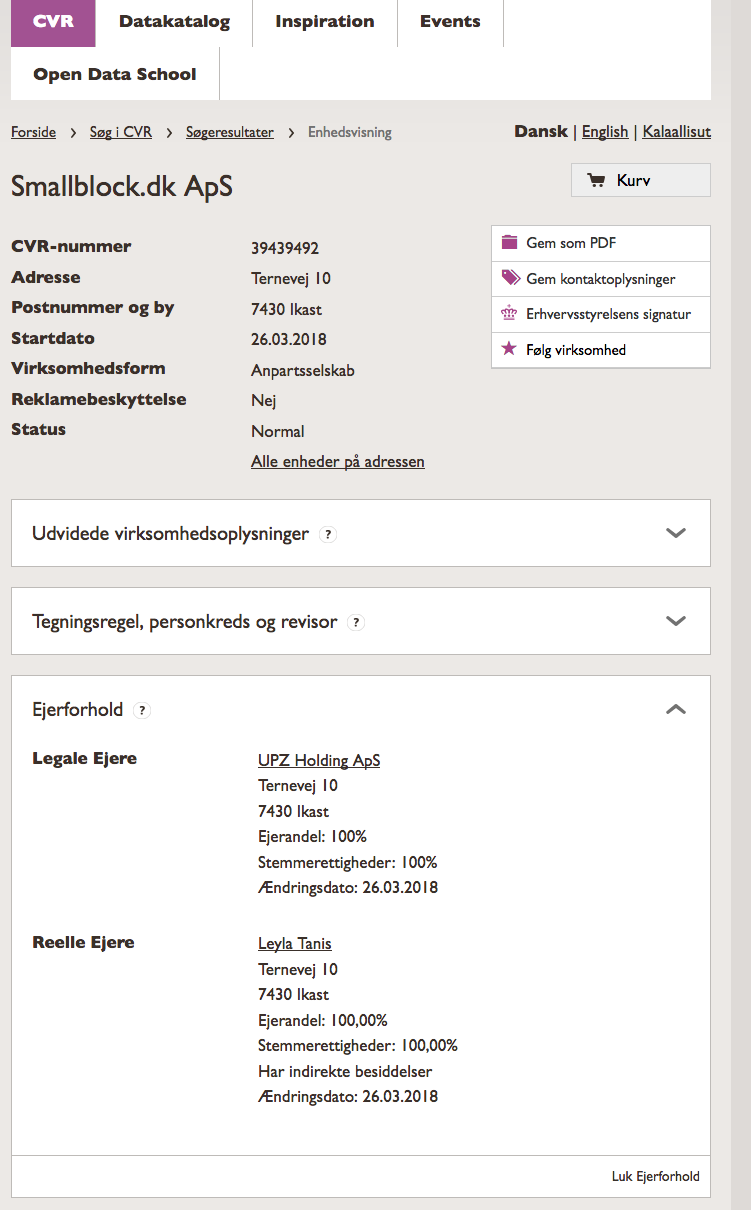The width and height of the screenshot is (751, 1210).
Task: Go to the Events tab
Action: click(x=450, y=23)
